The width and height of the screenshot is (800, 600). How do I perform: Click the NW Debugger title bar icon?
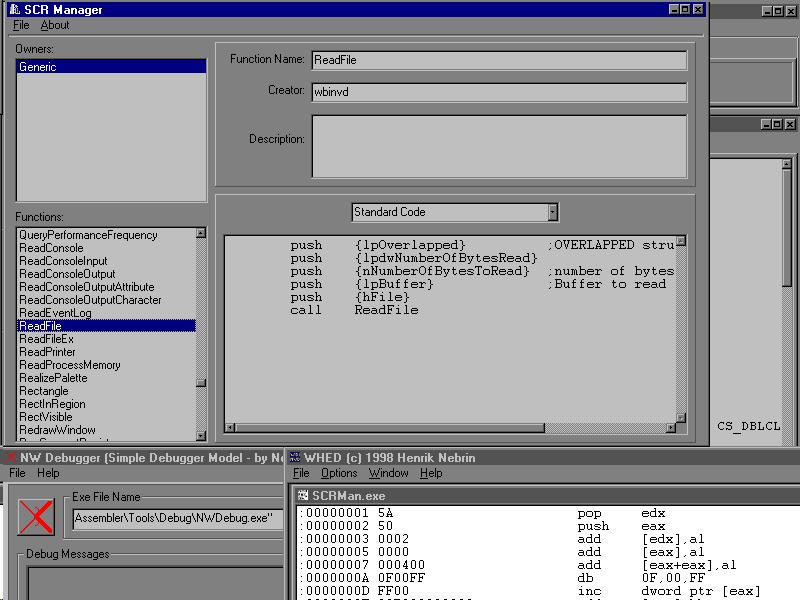[x=11, y=458]
